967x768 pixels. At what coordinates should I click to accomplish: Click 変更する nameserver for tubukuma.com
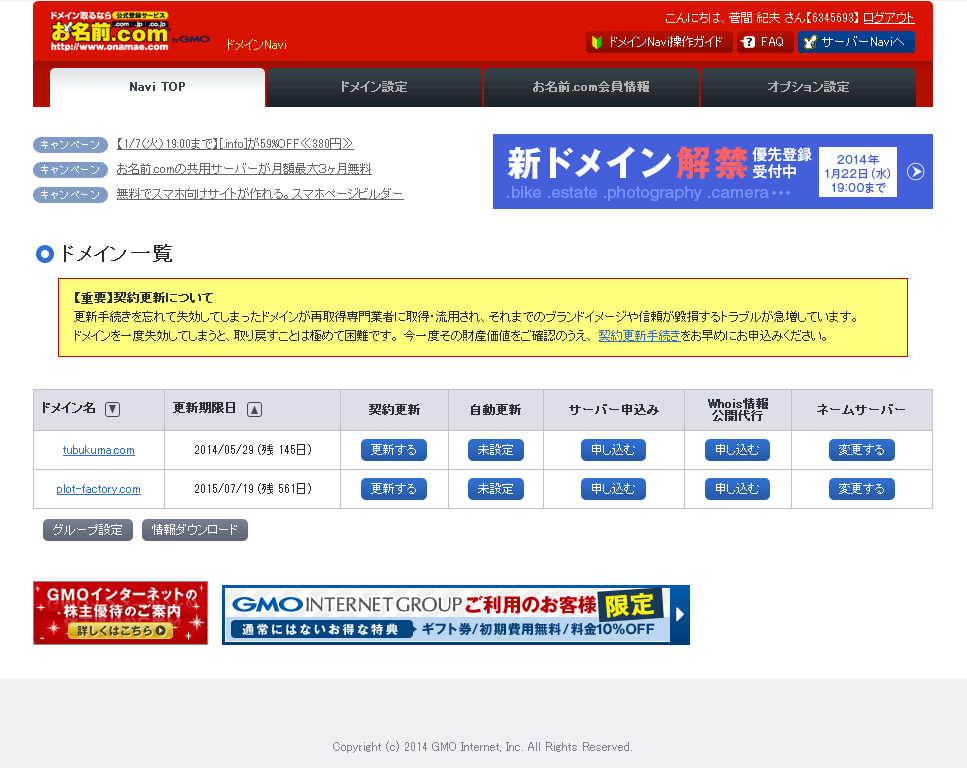pyautogui.click(x=862, y=450)
